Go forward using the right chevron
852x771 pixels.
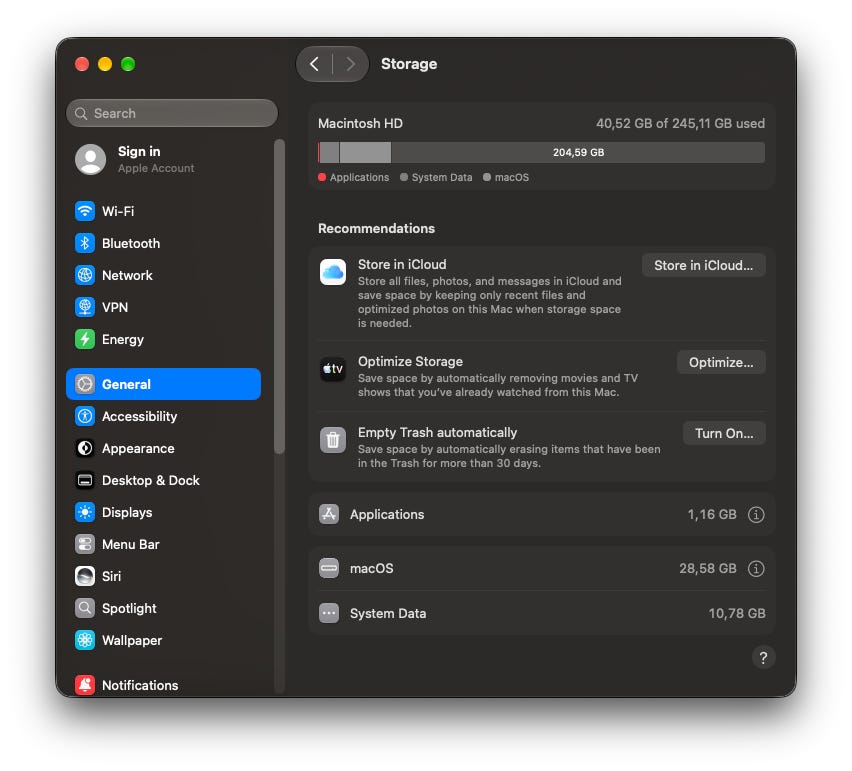click(350, 64)
